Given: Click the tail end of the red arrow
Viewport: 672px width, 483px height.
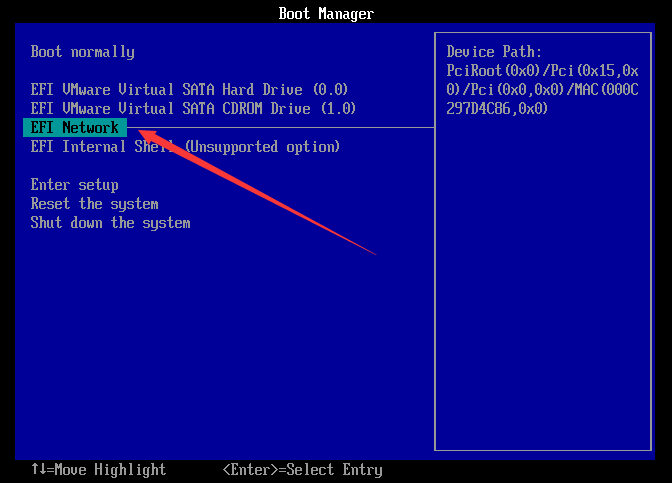Looking at the screenshot, I should [374, 253].
